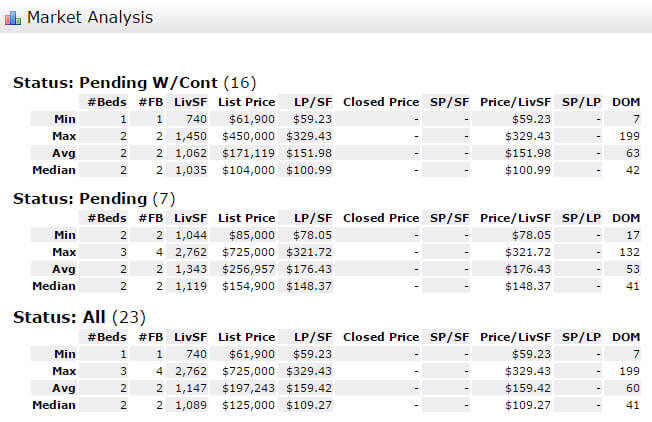The width and height of the screenshot is (652, 422).
Task: Click the $197,243 average list price in All
Action: 248,387
